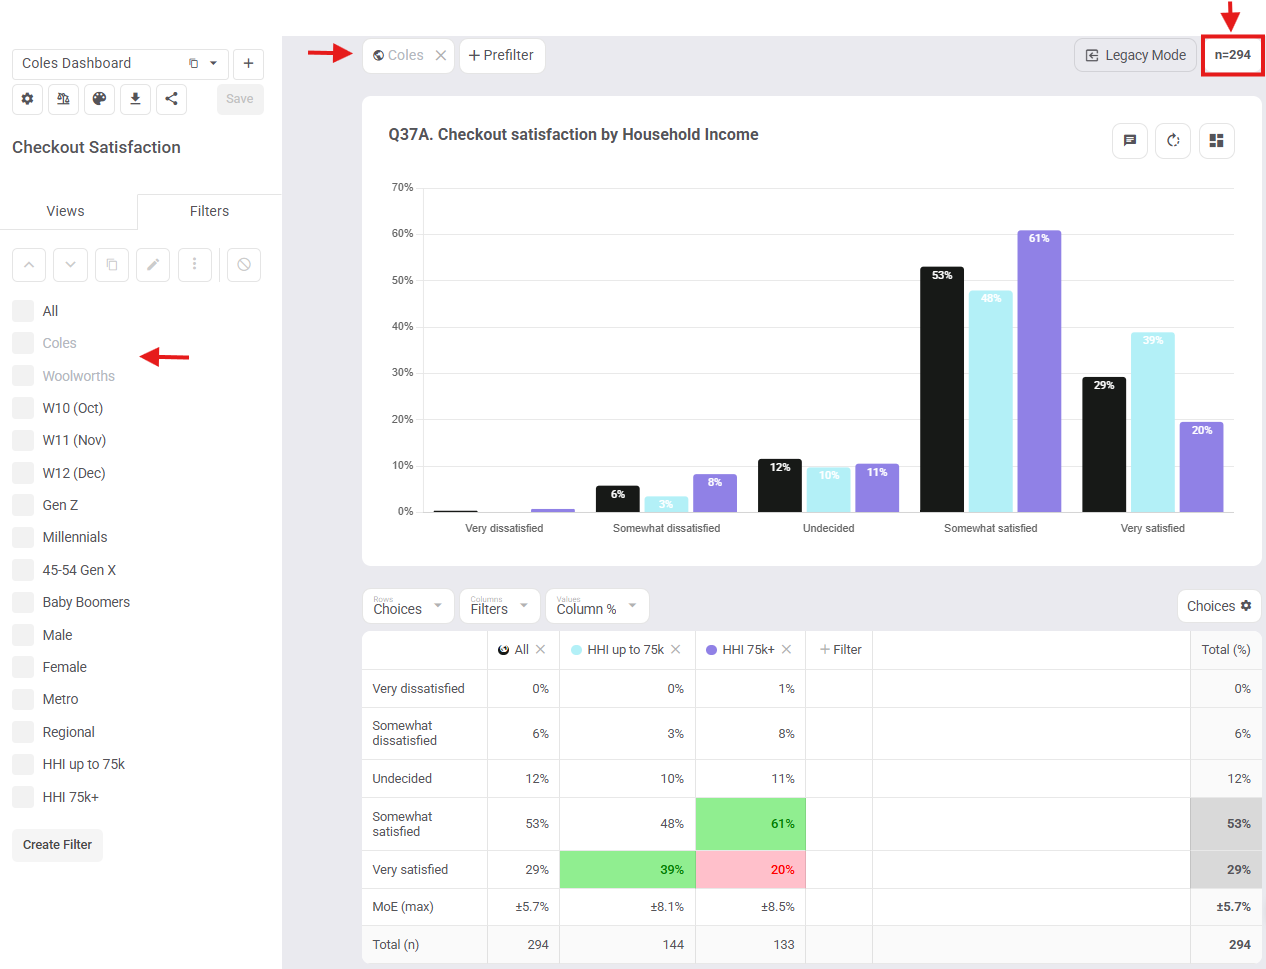Click the download export icon
1266x969 pixels.
pyautogui.click(x=135, y=99)
